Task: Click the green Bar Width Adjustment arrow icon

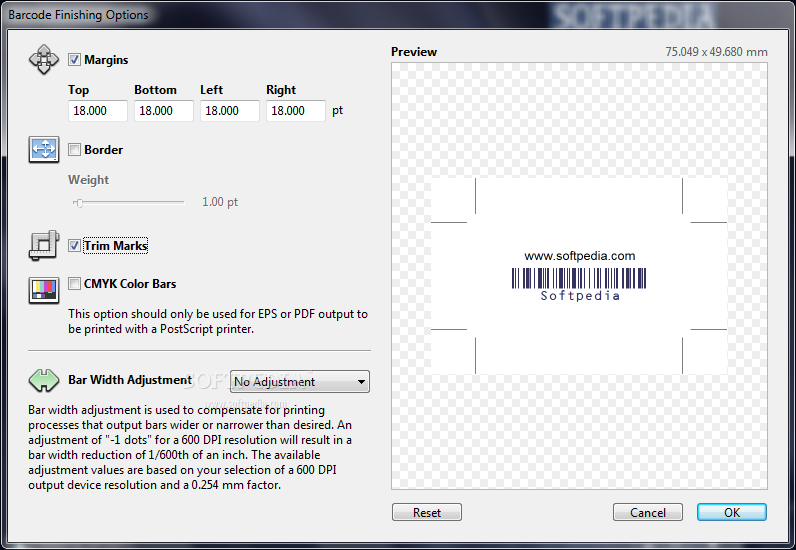Action: [x=44, y=380]
